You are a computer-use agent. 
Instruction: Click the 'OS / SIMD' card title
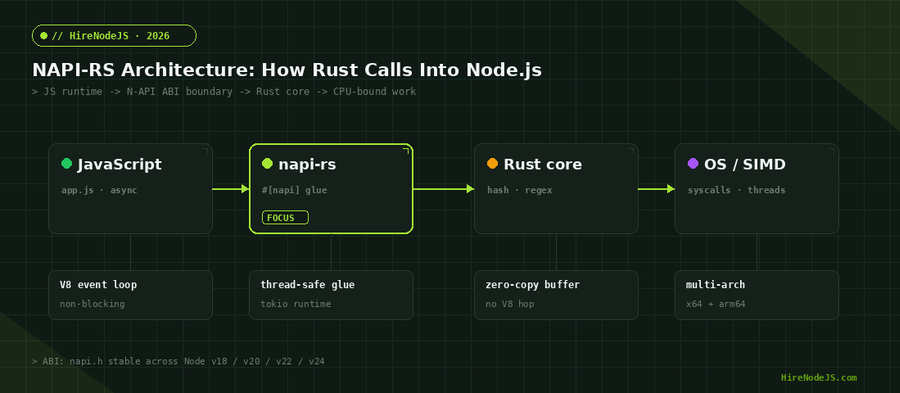pos(745,165)
